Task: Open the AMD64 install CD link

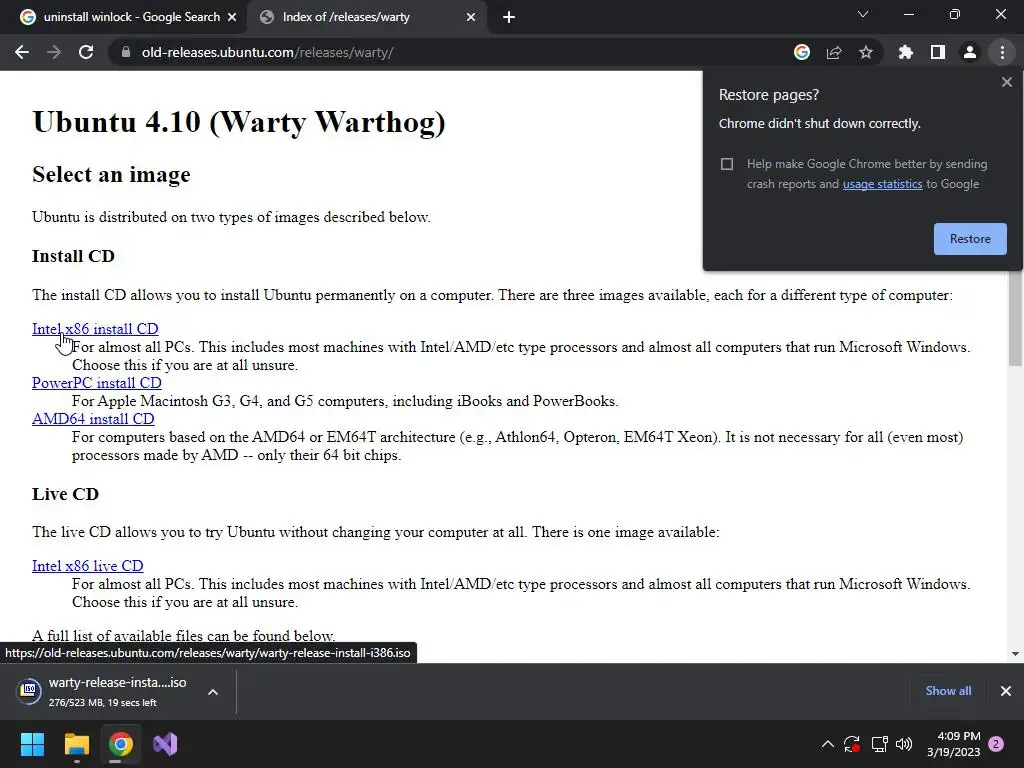Action: coord(93,419)
